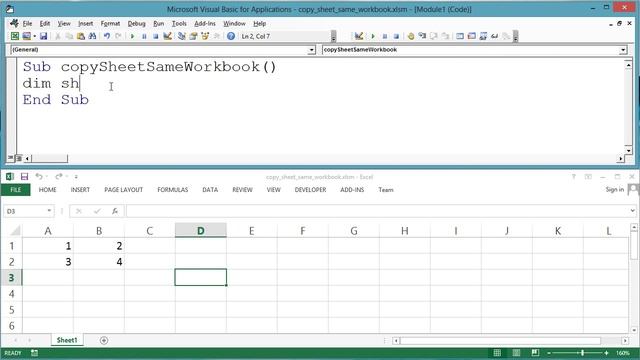Zoom out with minus button in status bar
Viewport: 640px width, 360px height.
549,353
